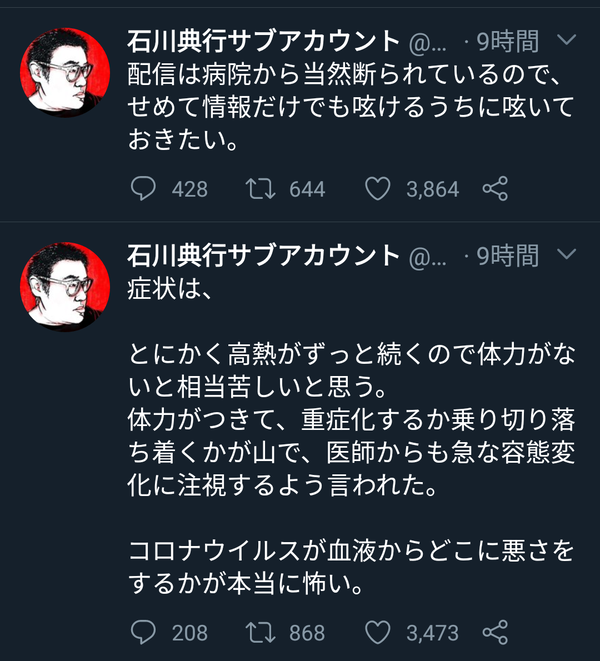Viewport: 600px width, 661px height.
Task: Like the second tweet with 3,473 likes
Action: 377,632
